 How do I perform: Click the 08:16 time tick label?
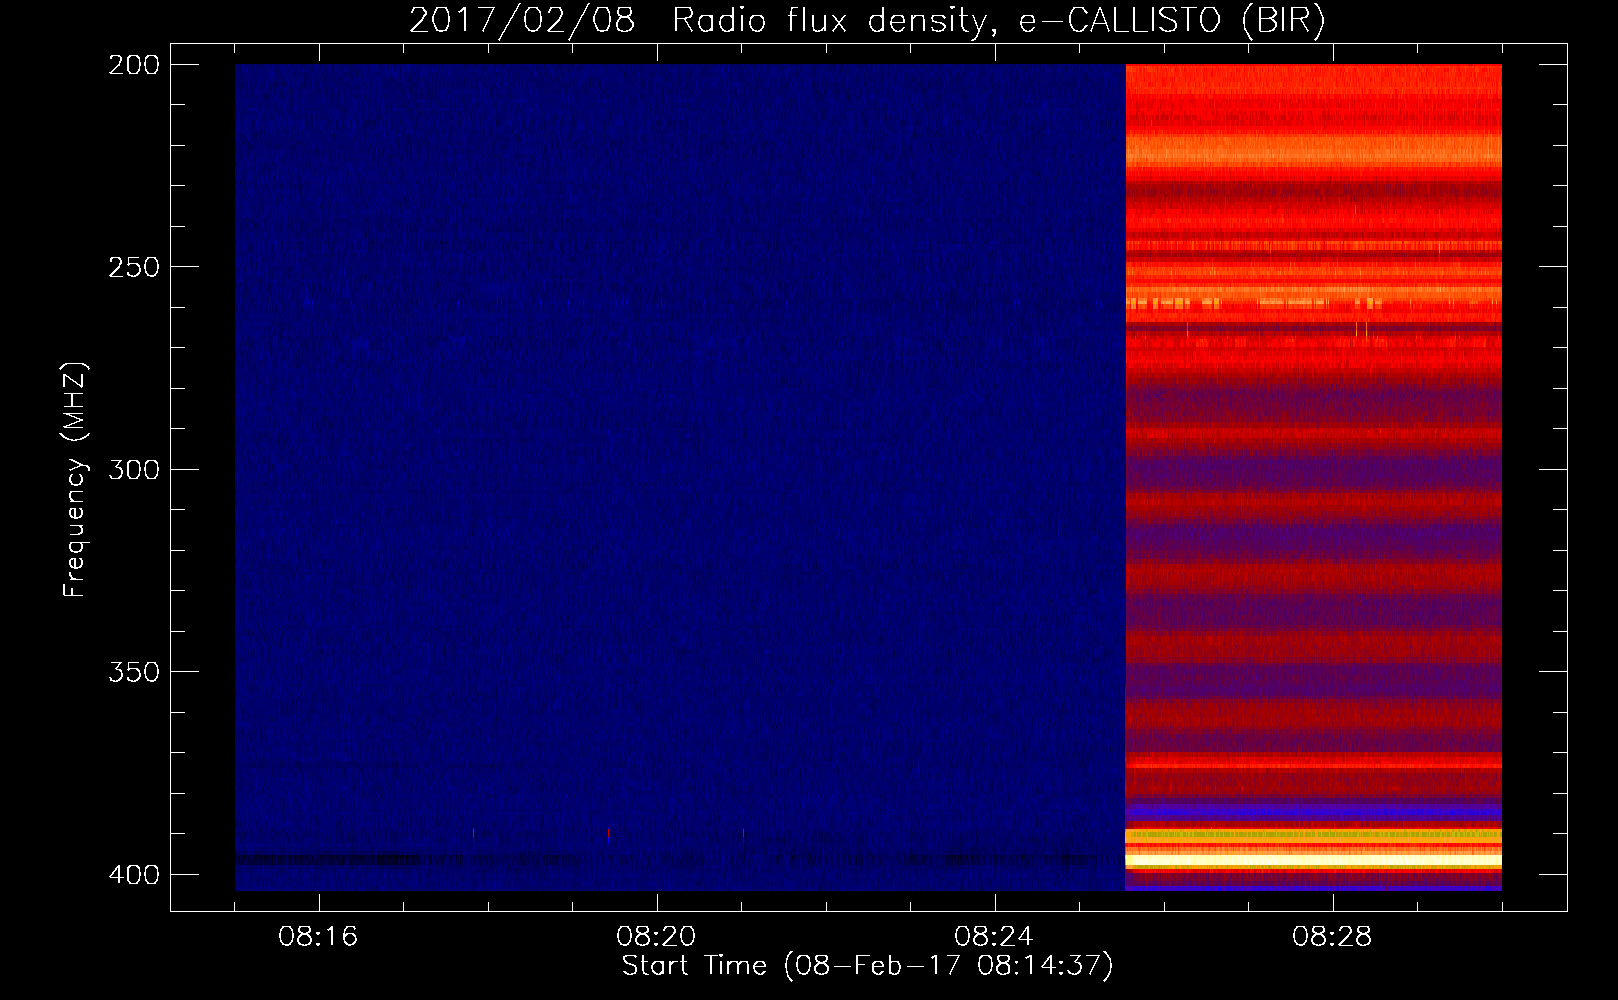[318, 937]
